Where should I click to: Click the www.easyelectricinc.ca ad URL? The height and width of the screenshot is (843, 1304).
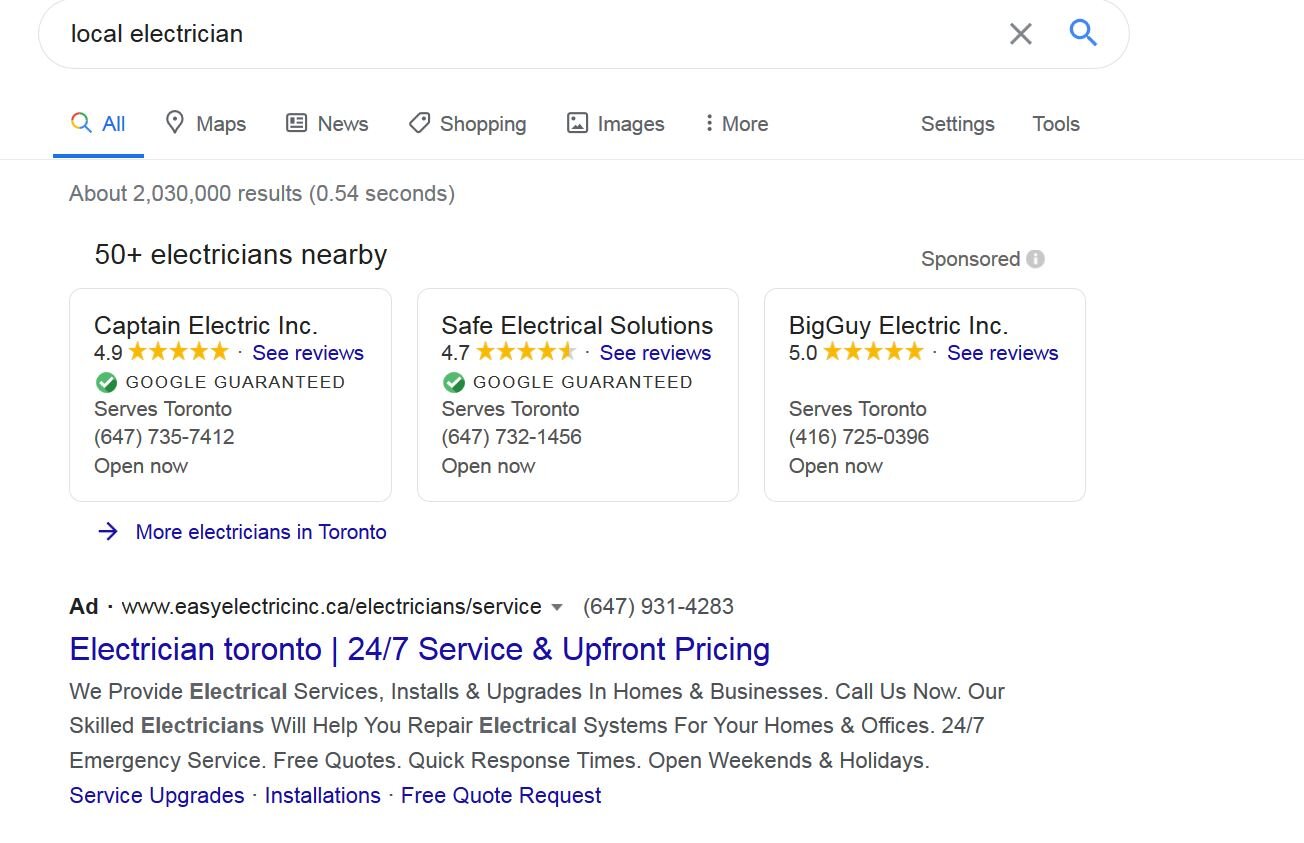[331, 607]
